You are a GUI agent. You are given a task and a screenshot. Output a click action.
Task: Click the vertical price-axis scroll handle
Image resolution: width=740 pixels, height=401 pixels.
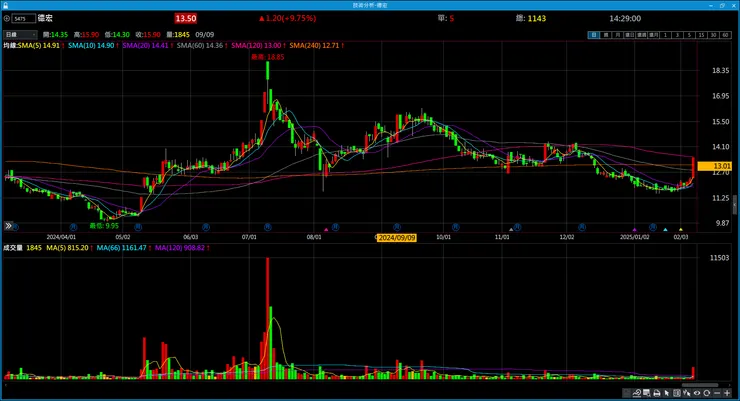pyautogui.click(x=735, y=203)
